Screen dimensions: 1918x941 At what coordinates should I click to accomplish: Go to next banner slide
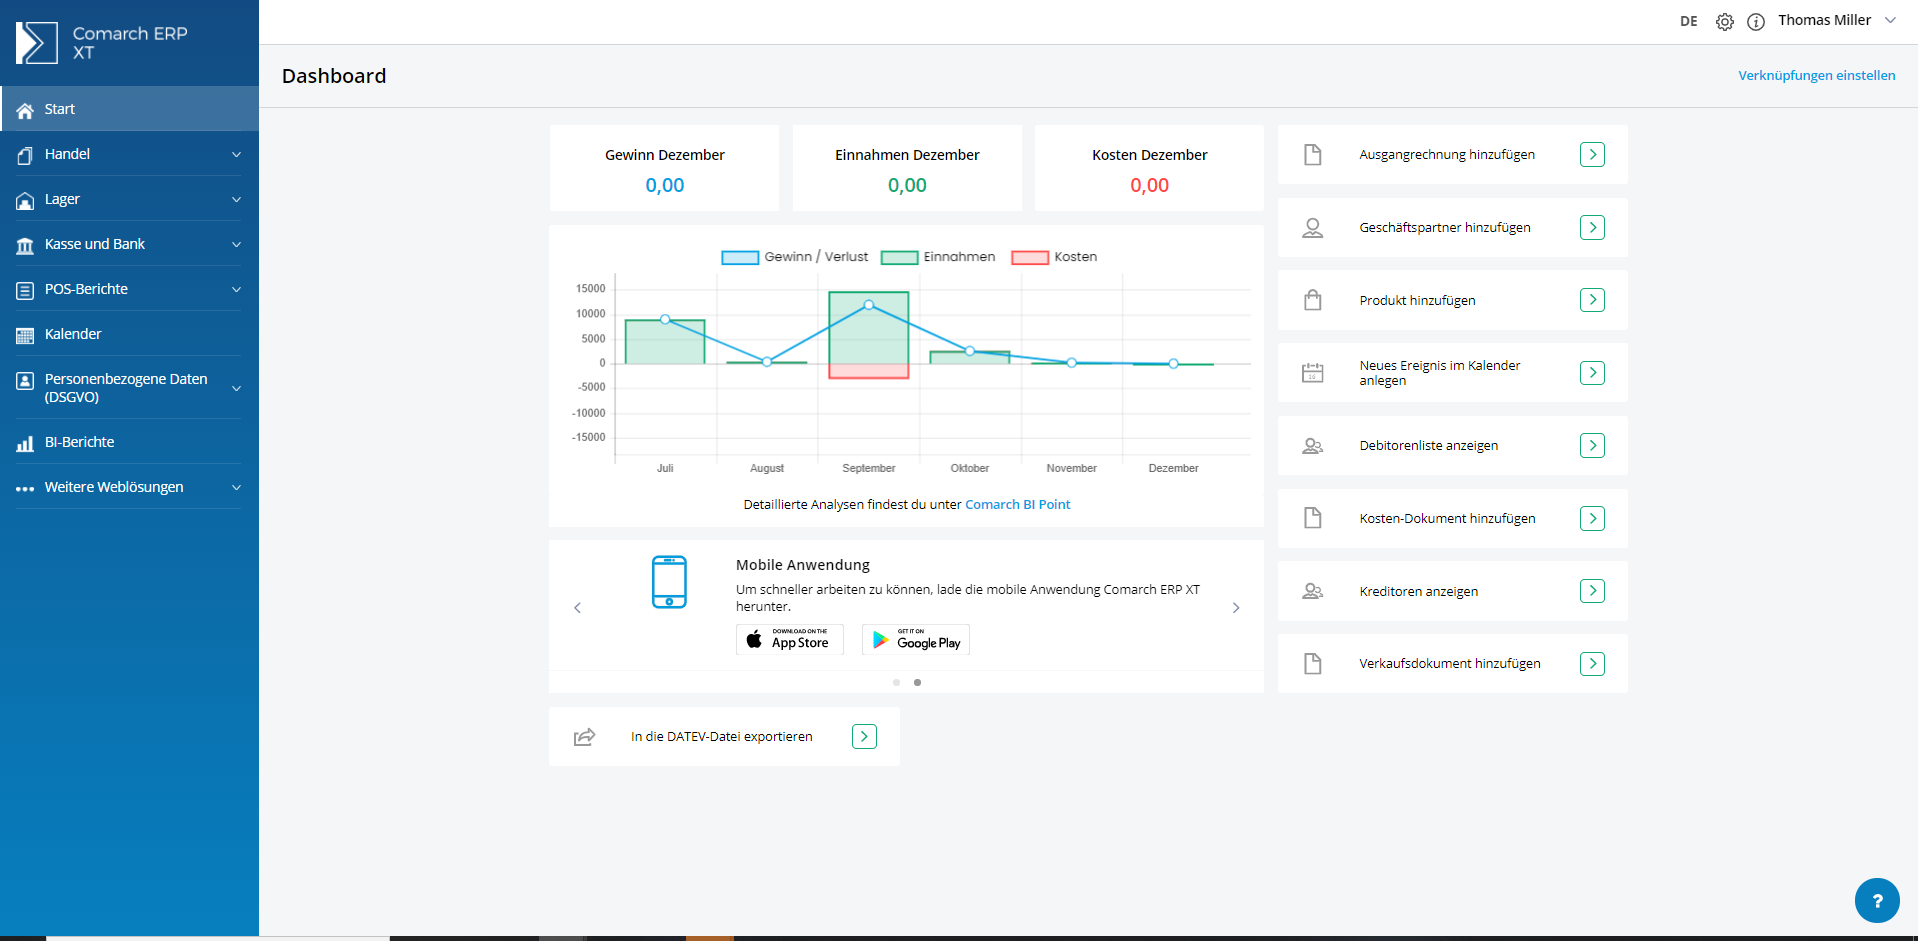tap(1236, 608)
